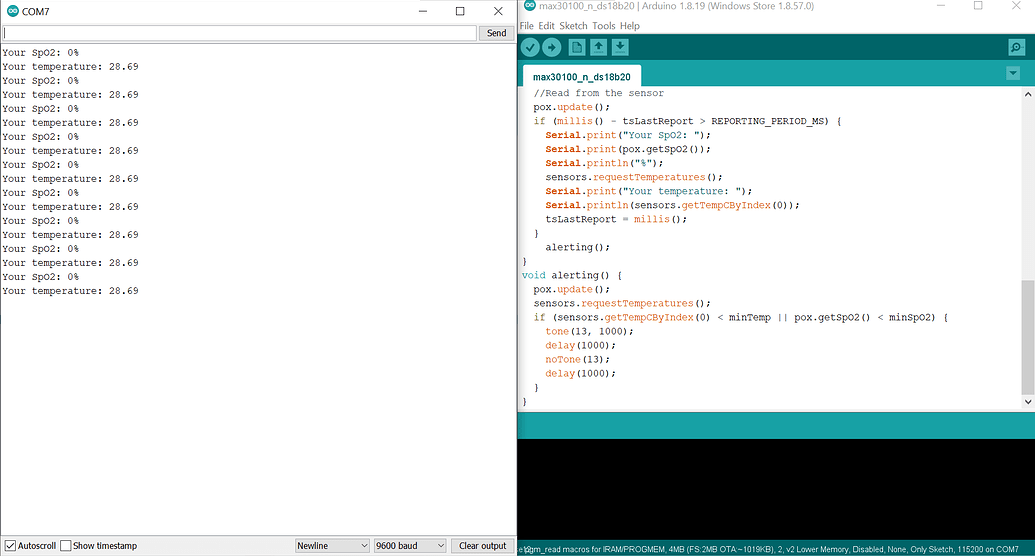1035x556 pixels.
Task: Click the code editor vertical scrollbar thumb
Action: coord(1028,337)
